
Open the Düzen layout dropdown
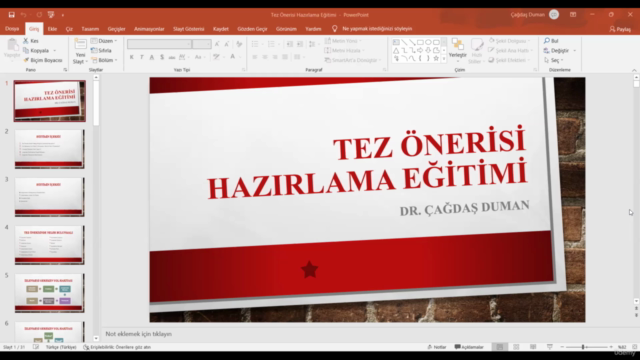(104, 41)
